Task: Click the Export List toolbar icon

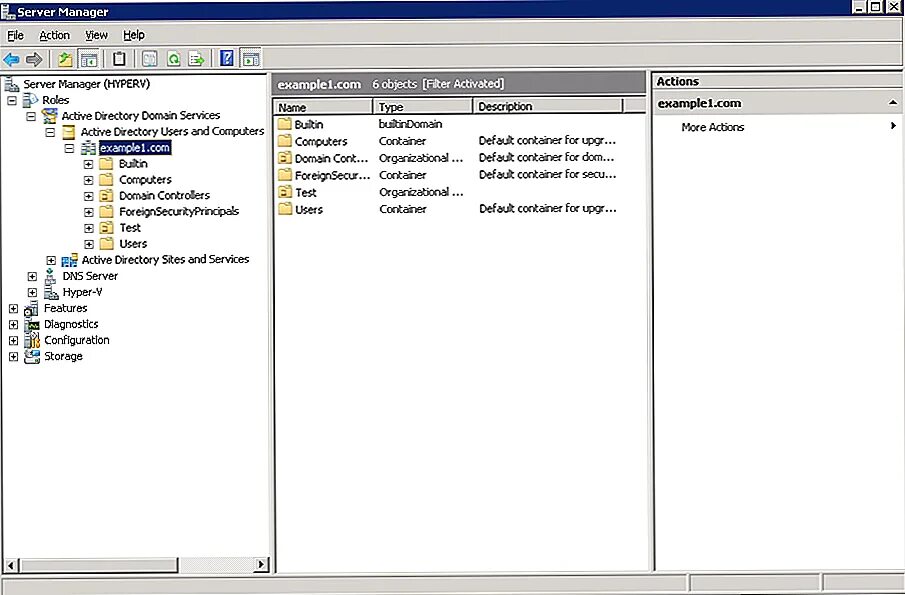Action: pos(196,59)
